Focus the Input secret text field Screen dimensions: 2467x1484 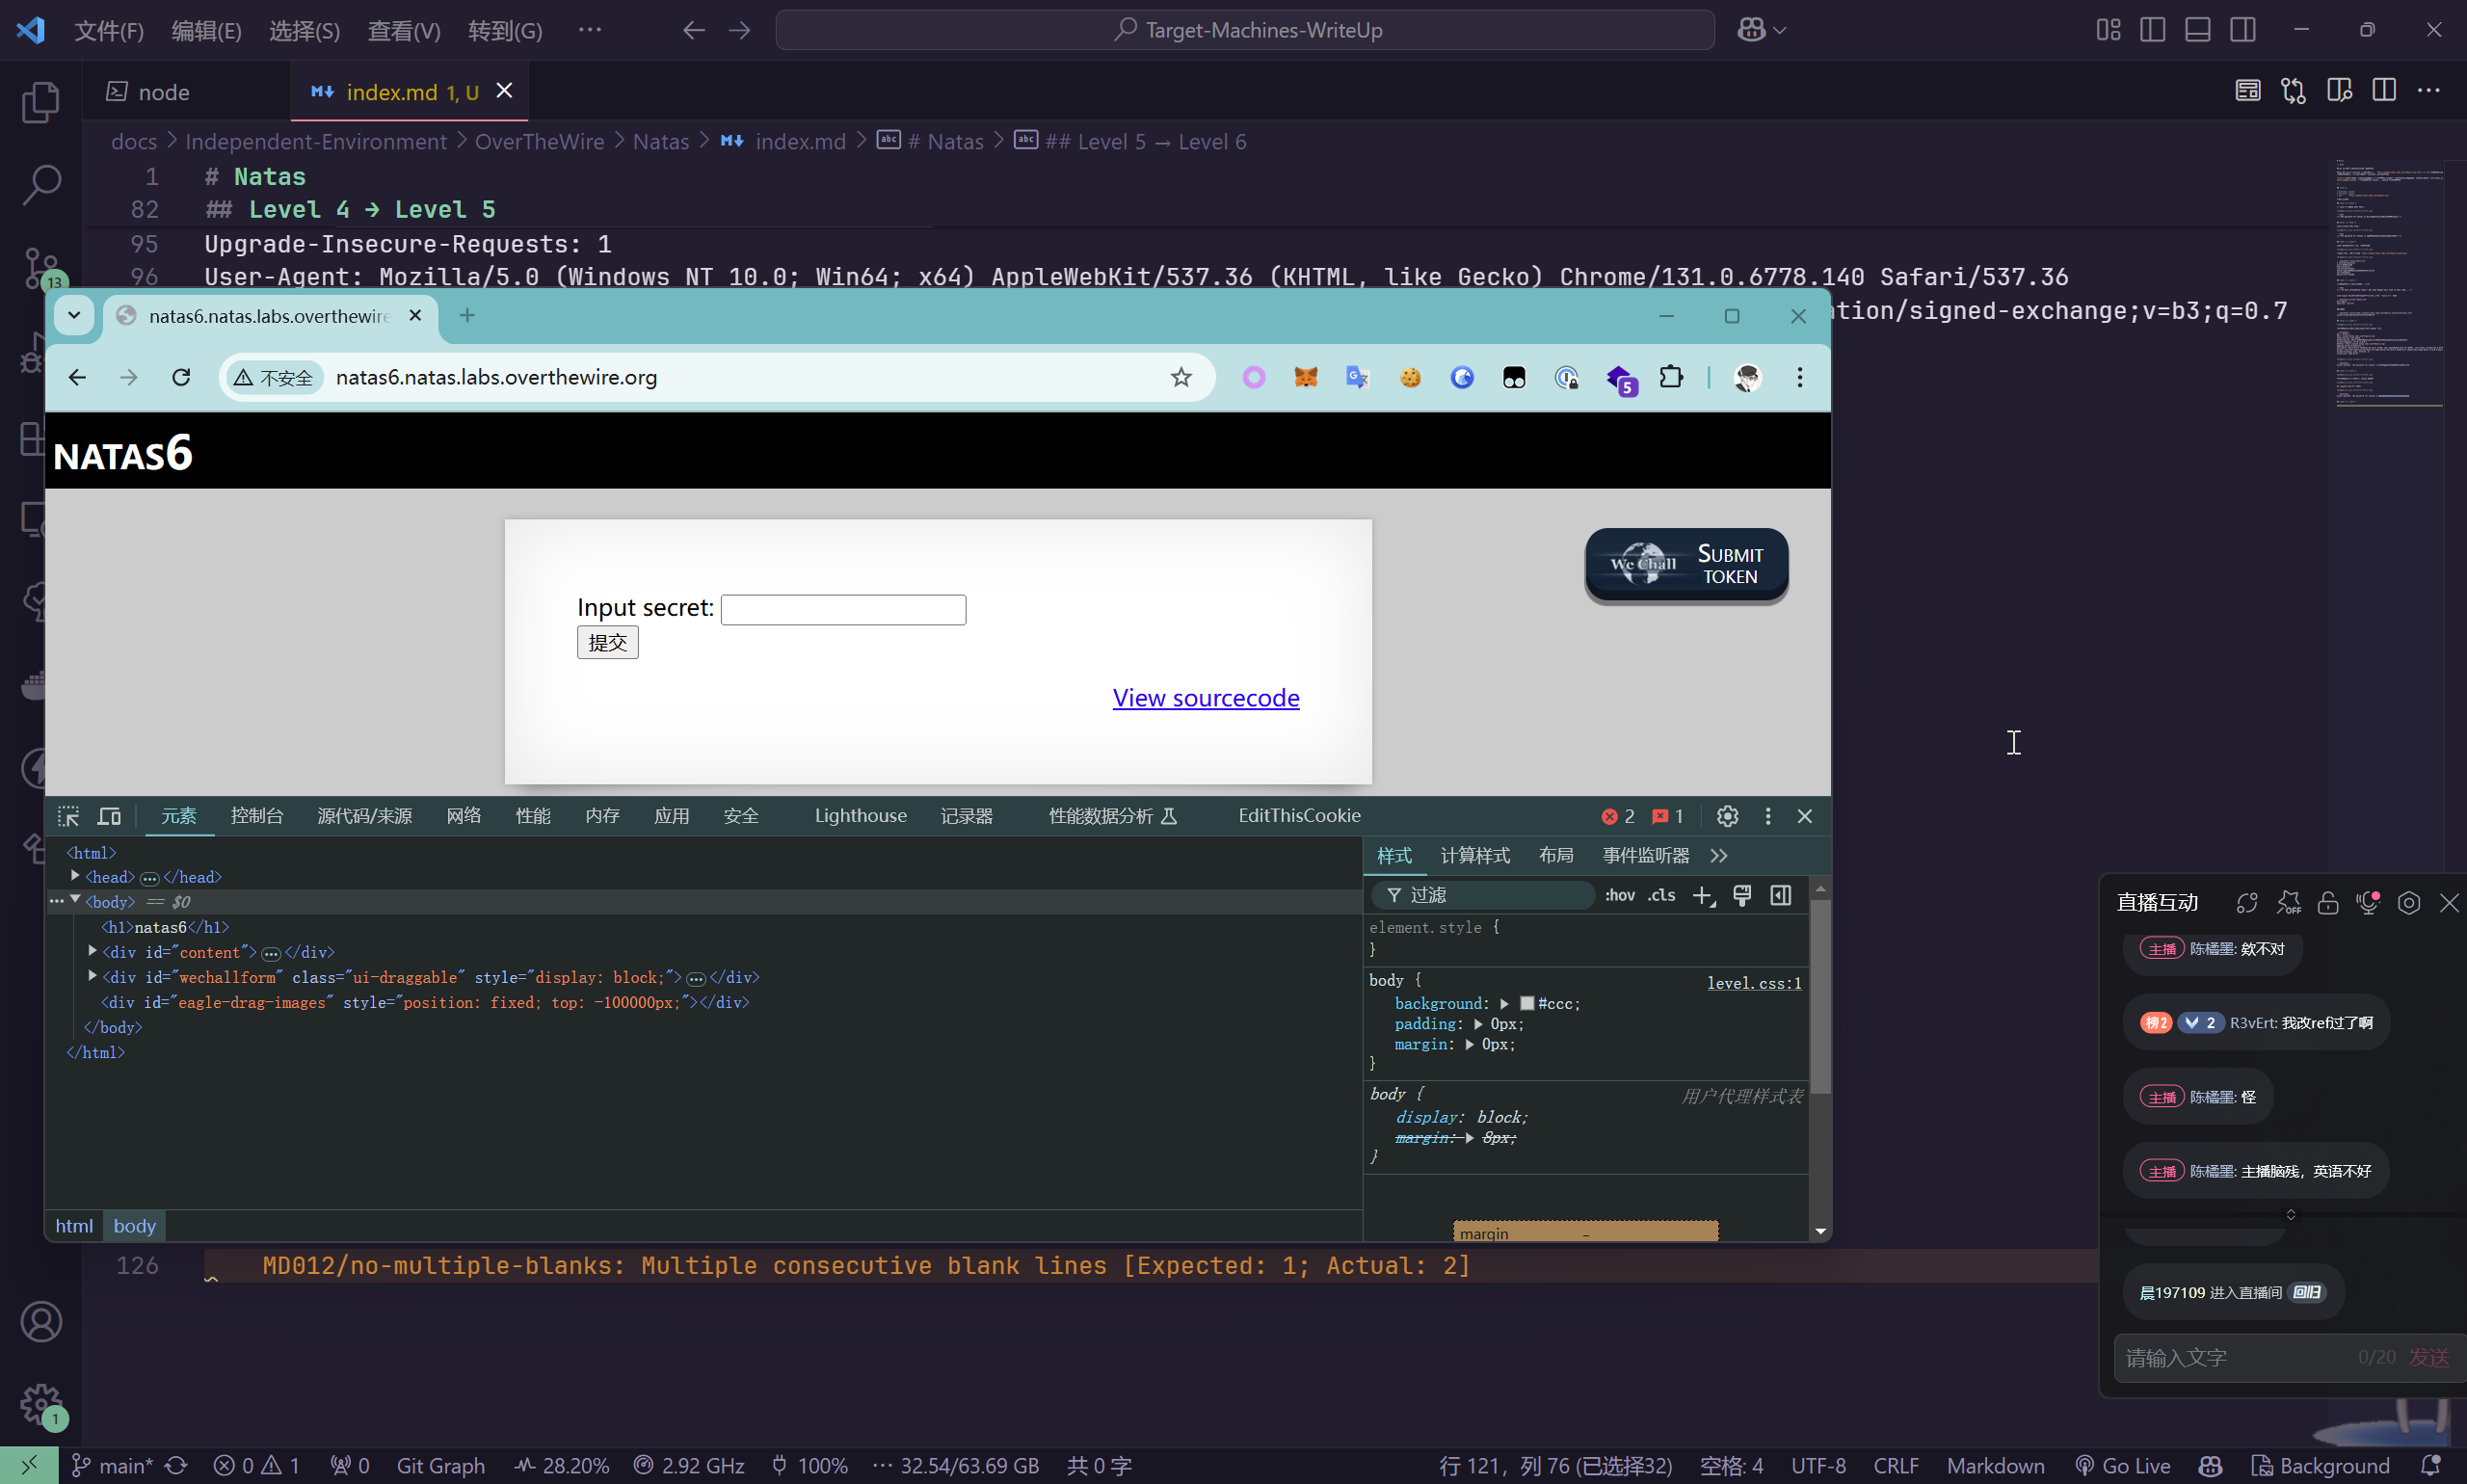843,610
